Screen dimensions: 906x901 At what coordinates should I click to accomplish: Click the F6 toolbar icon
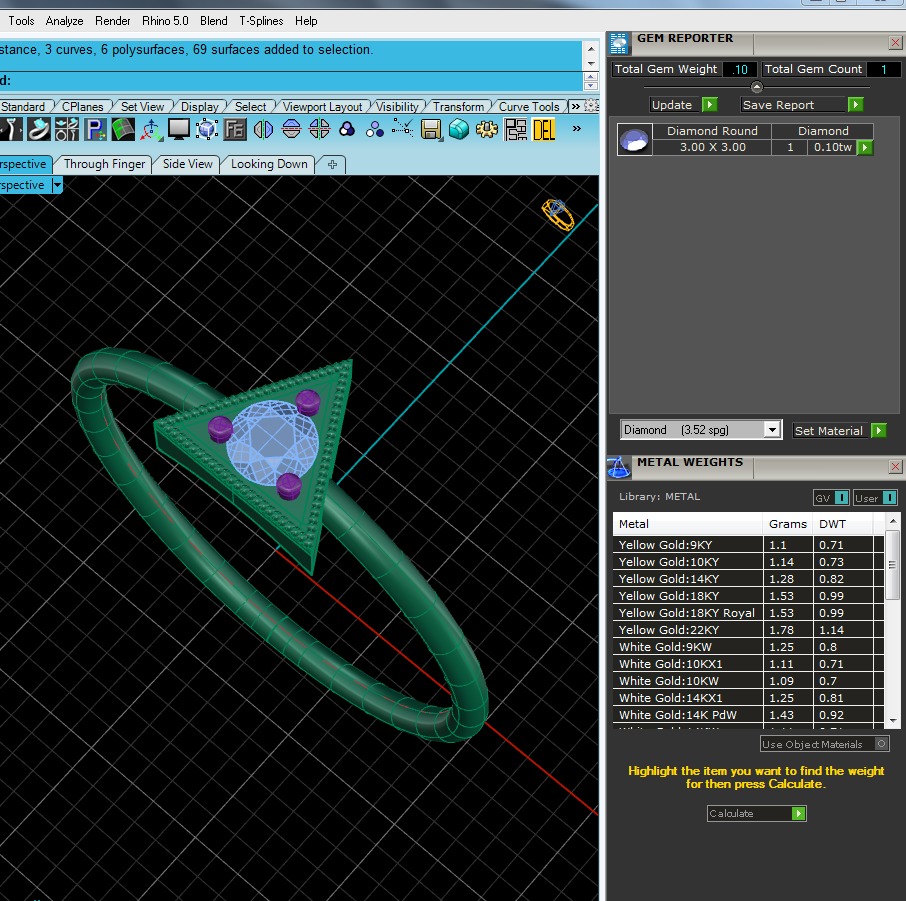(235, 129)
